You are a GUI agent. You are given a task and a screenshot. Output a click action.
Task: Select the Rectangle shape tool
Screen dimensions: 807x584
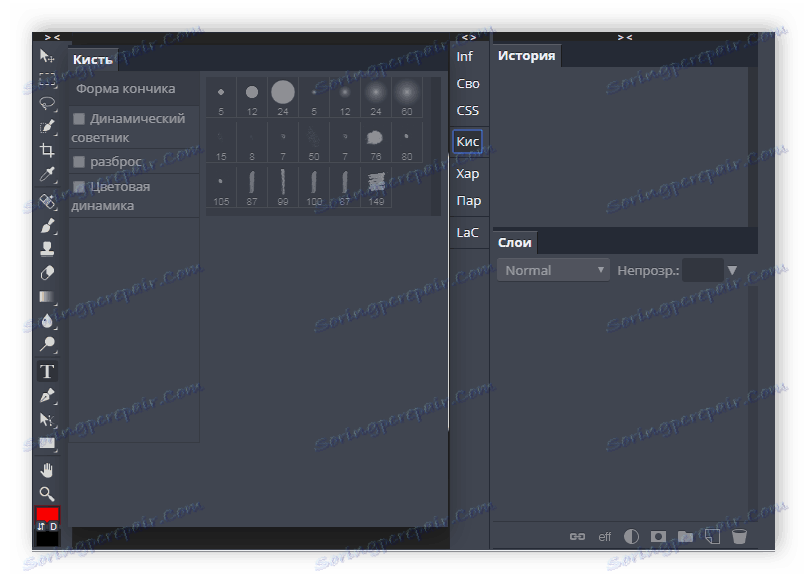(x=47, y=443)
